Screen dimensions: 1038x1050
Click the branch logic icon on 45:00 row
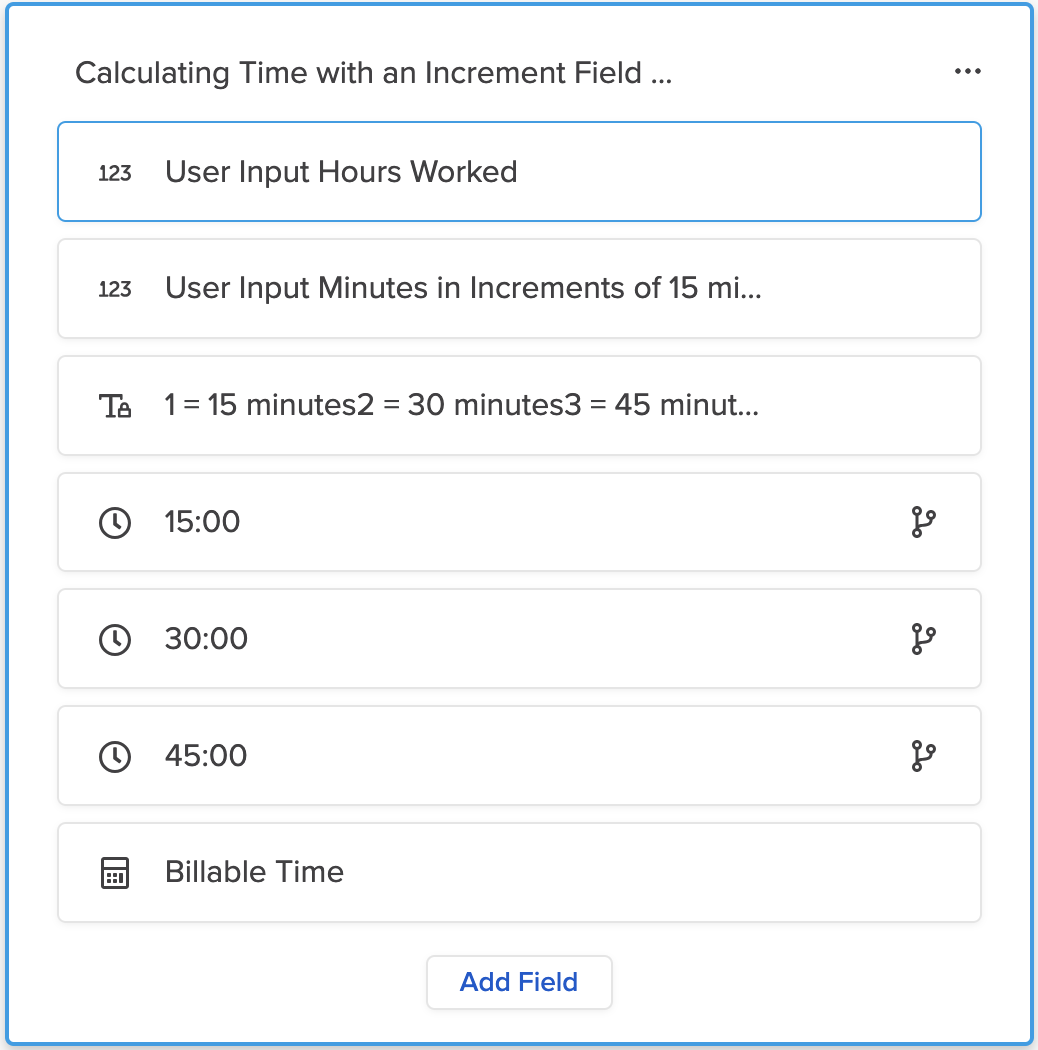point(923,756)
